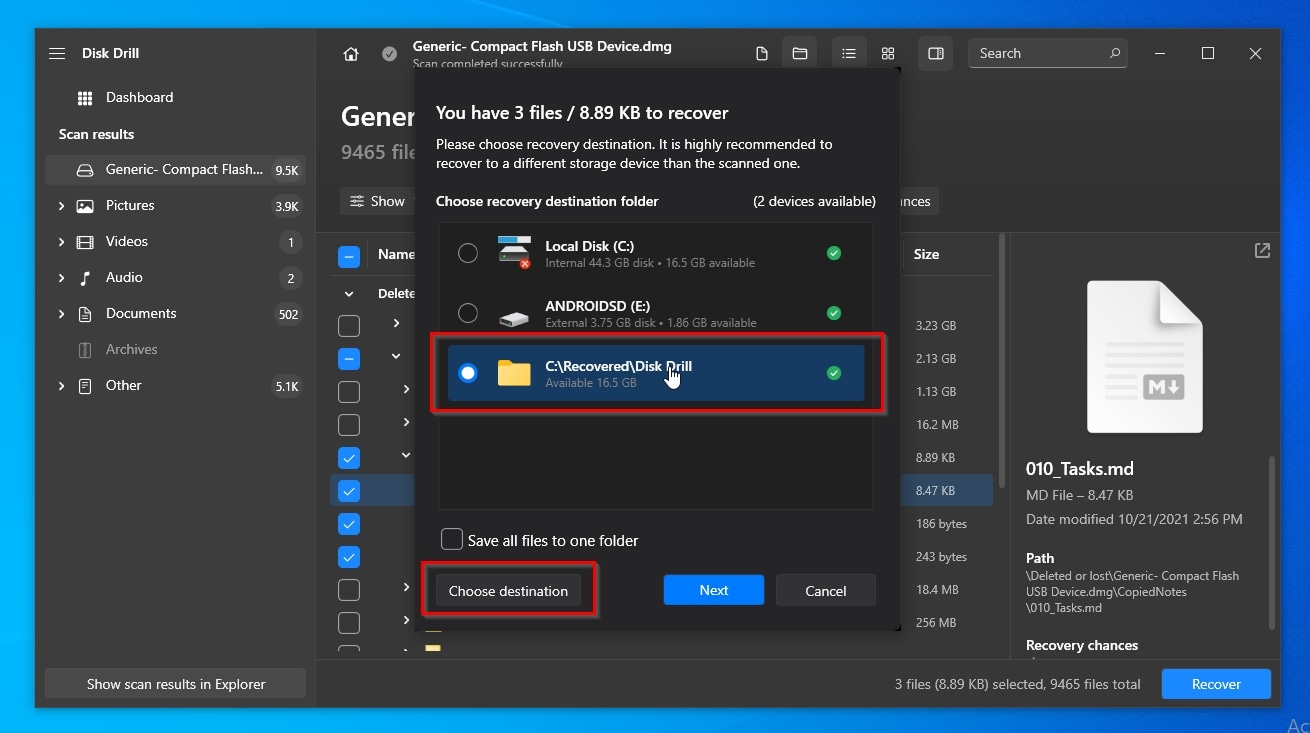The height and width of the screenshot is (733, 1310).
Task: Switch to folder view icon
Action: pos(800,54)
